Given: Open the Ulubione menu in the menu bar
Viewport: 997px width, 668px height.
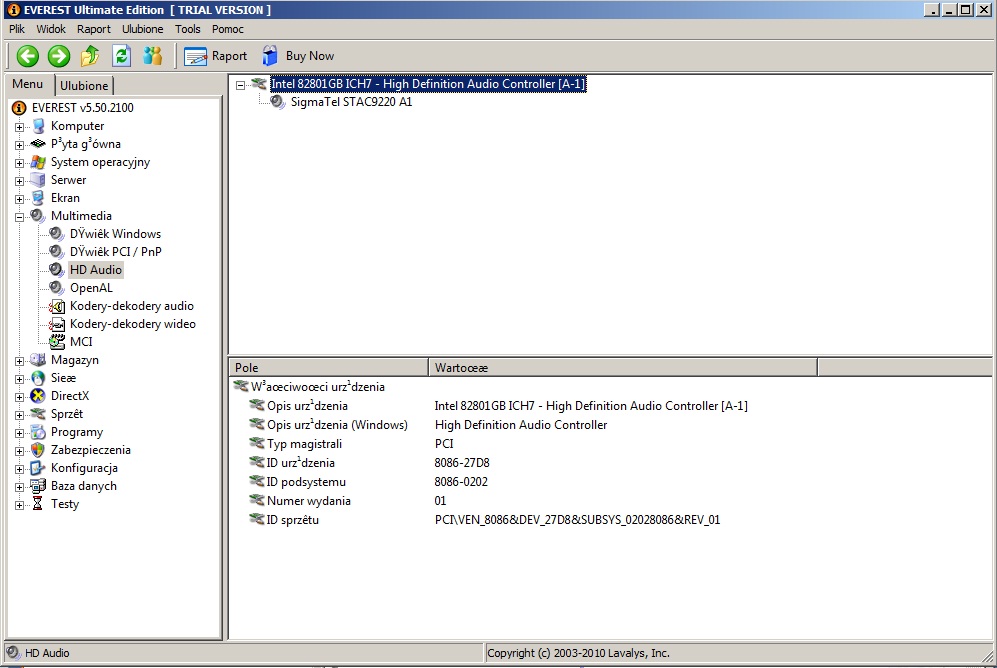Looking at the screenshot, I should [x=142, y=29].
